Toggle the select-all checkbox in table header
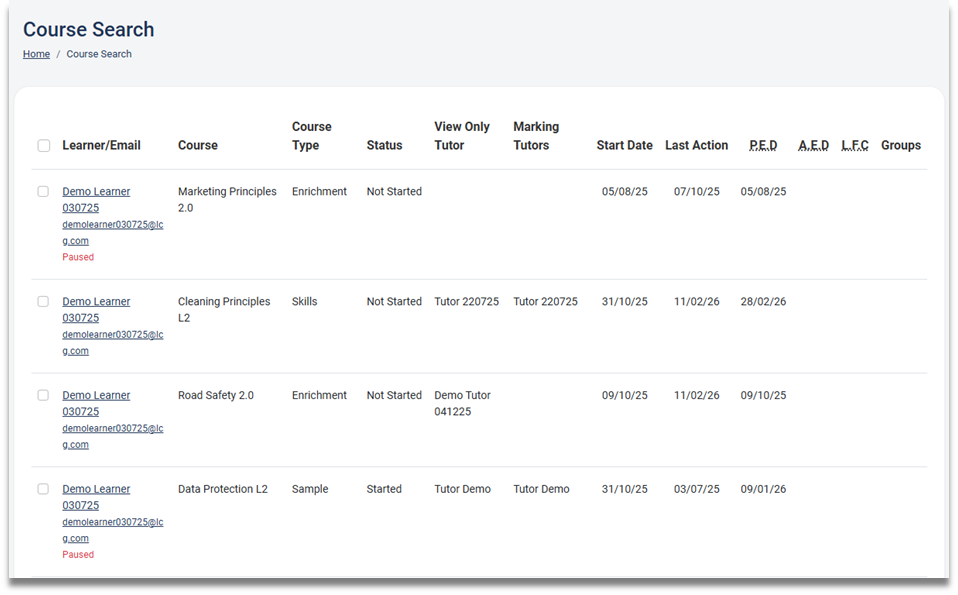Viewport: 958px width, 595px height. (44, 146)
